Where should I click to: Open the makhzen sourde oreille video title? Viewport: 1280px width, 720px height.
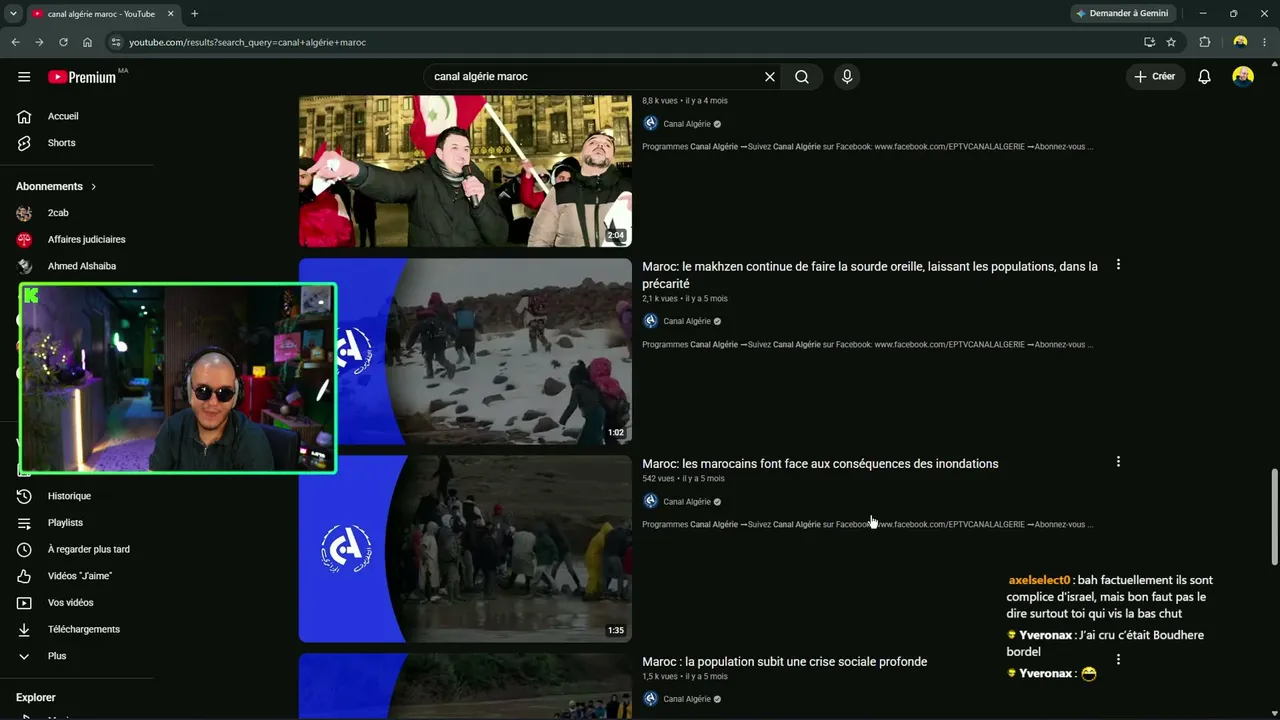point(870,275)
